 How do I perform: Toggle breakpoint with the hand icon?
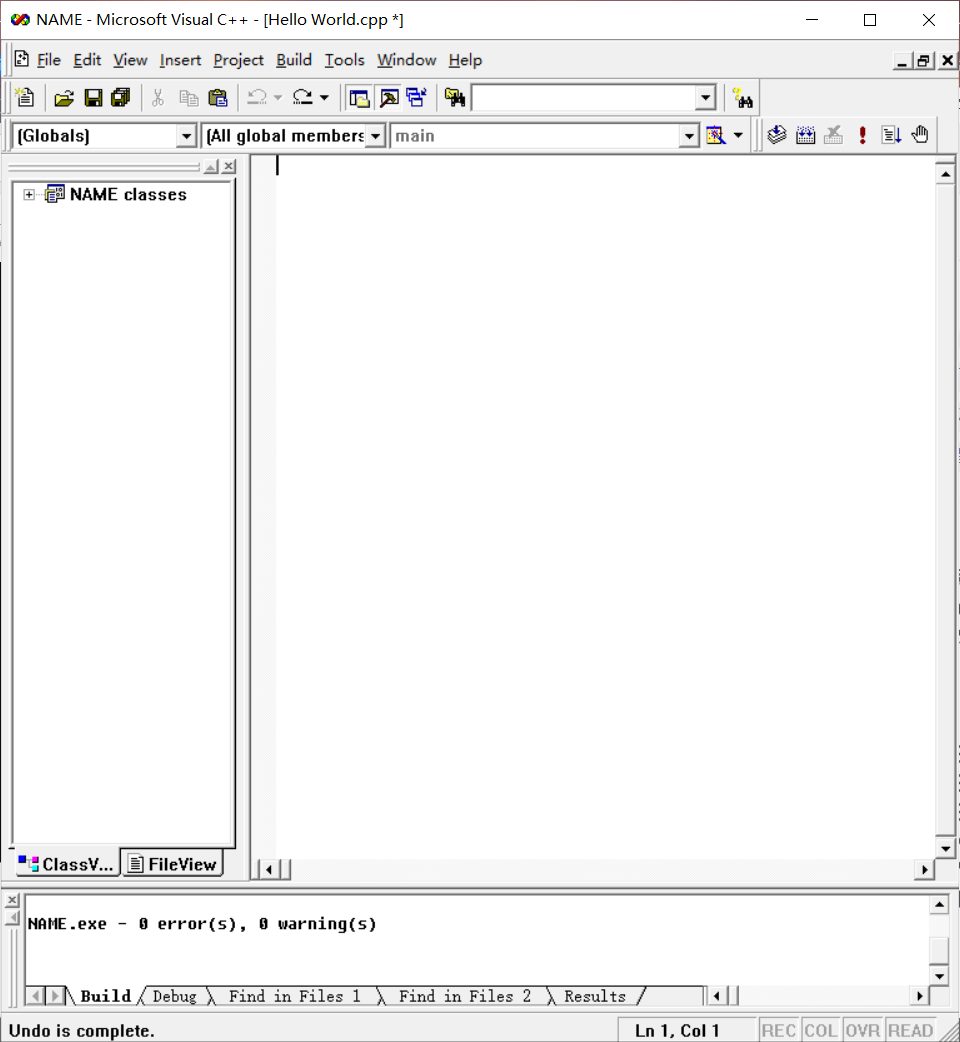(x=920, y=135)
